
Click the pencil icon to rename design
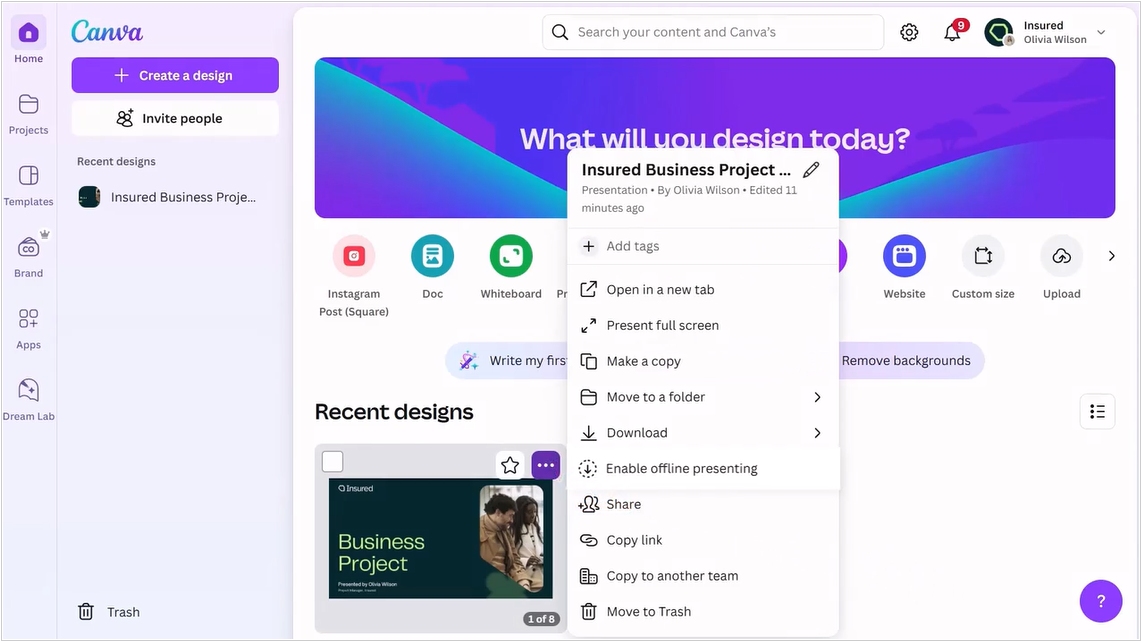pos(811,170)
